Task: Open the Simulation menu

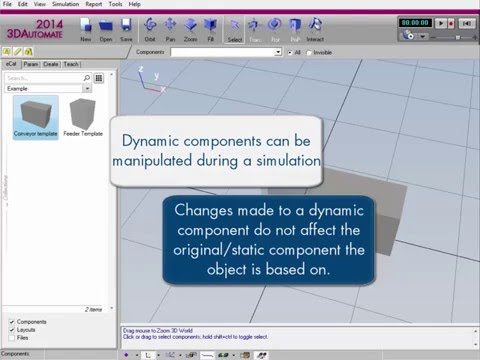Action: 66,4
